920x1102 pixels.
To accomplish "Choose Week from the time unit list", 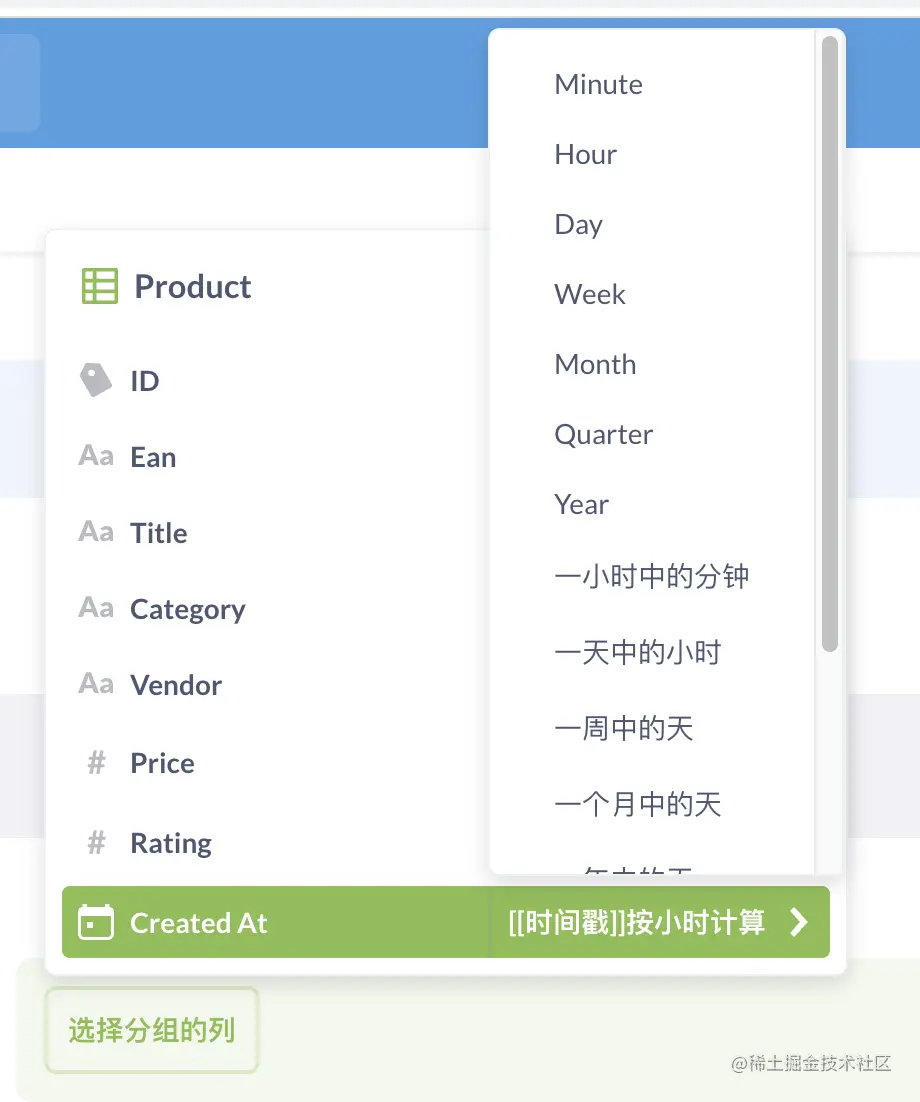I will (x=590, y=294).
